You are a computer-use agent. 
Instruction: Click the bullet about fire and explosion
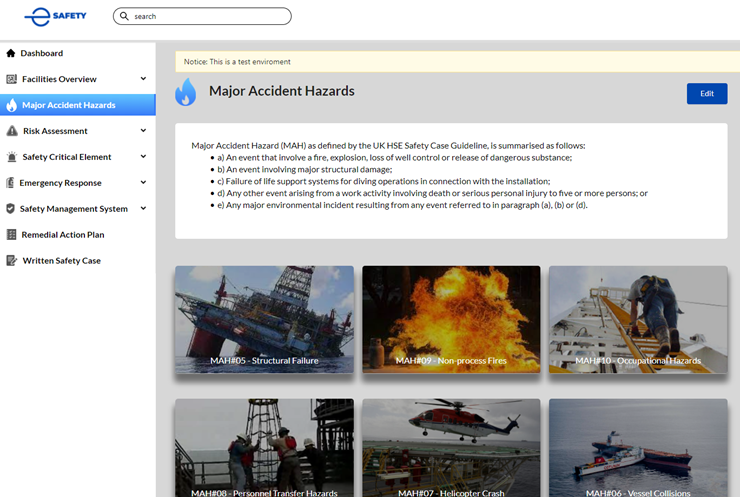click(x=395, y=158)
